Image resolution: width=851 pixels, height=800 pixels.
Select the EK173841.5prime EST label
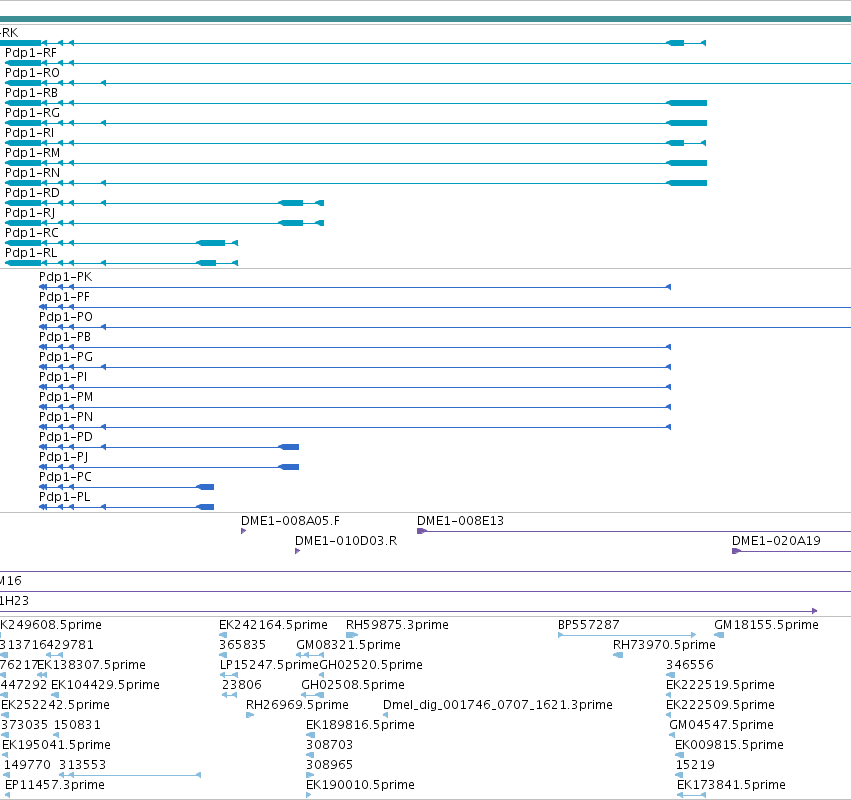[x=731, y=785]
